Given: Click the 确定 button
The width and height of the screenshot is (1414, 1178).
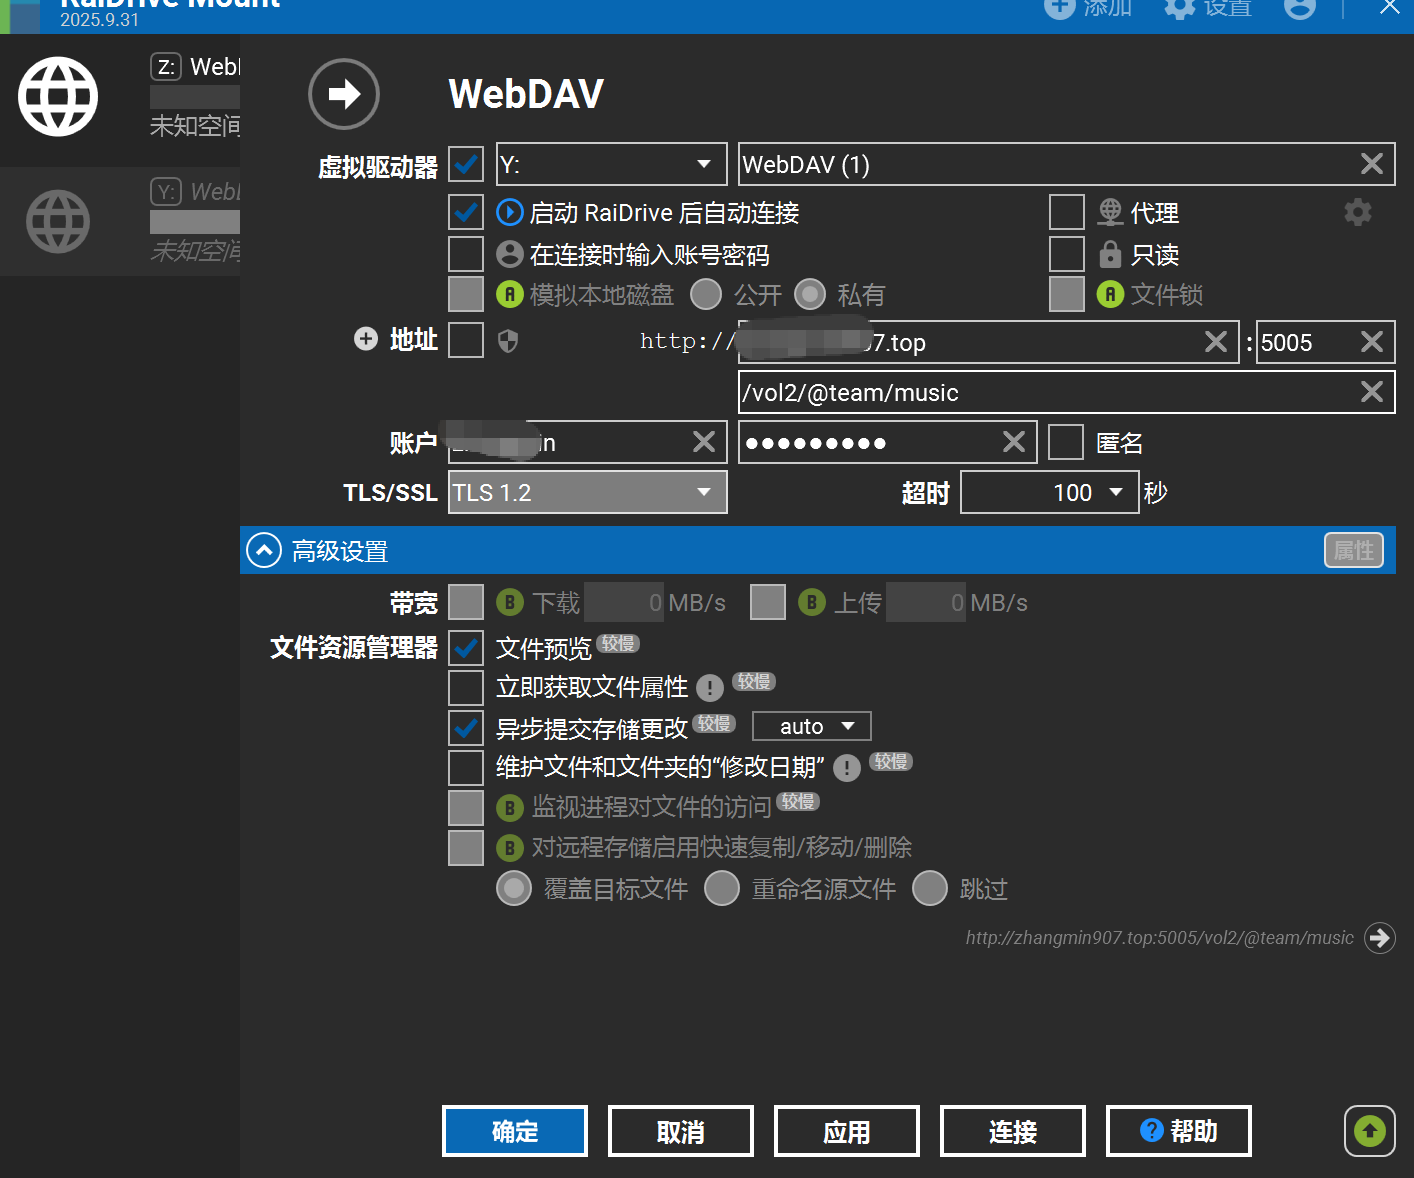Looking at the screenshot, I should click(x=515, y=1131).
